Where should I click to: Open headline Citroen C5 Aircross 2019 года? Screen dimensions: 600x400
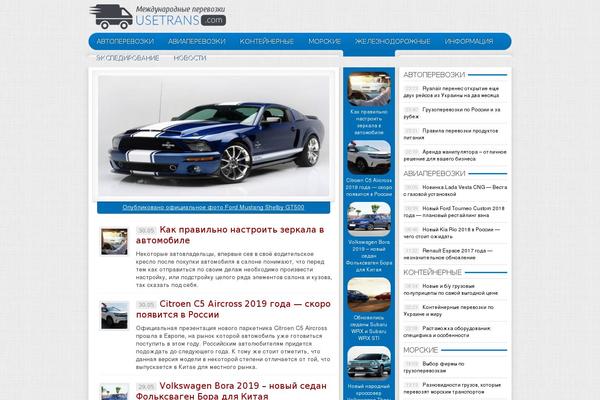point(233,309)
